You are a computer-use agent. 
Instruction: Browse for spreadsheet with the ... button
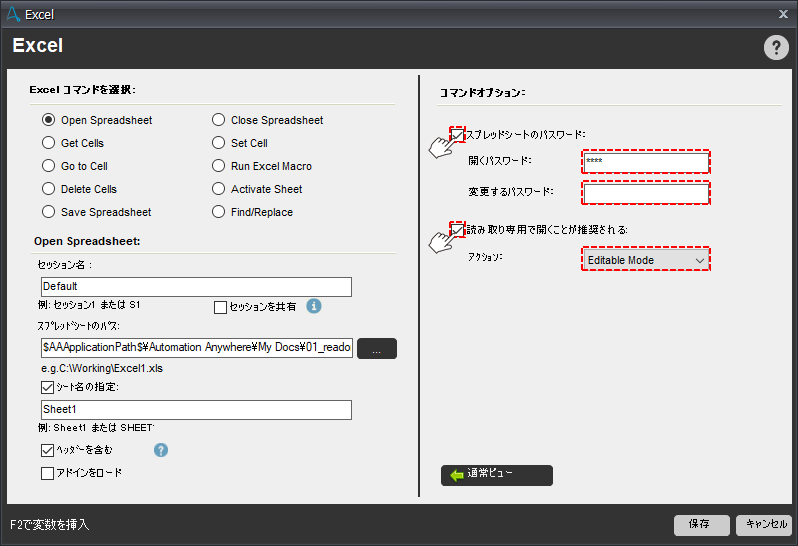click(x=377, y=349)
